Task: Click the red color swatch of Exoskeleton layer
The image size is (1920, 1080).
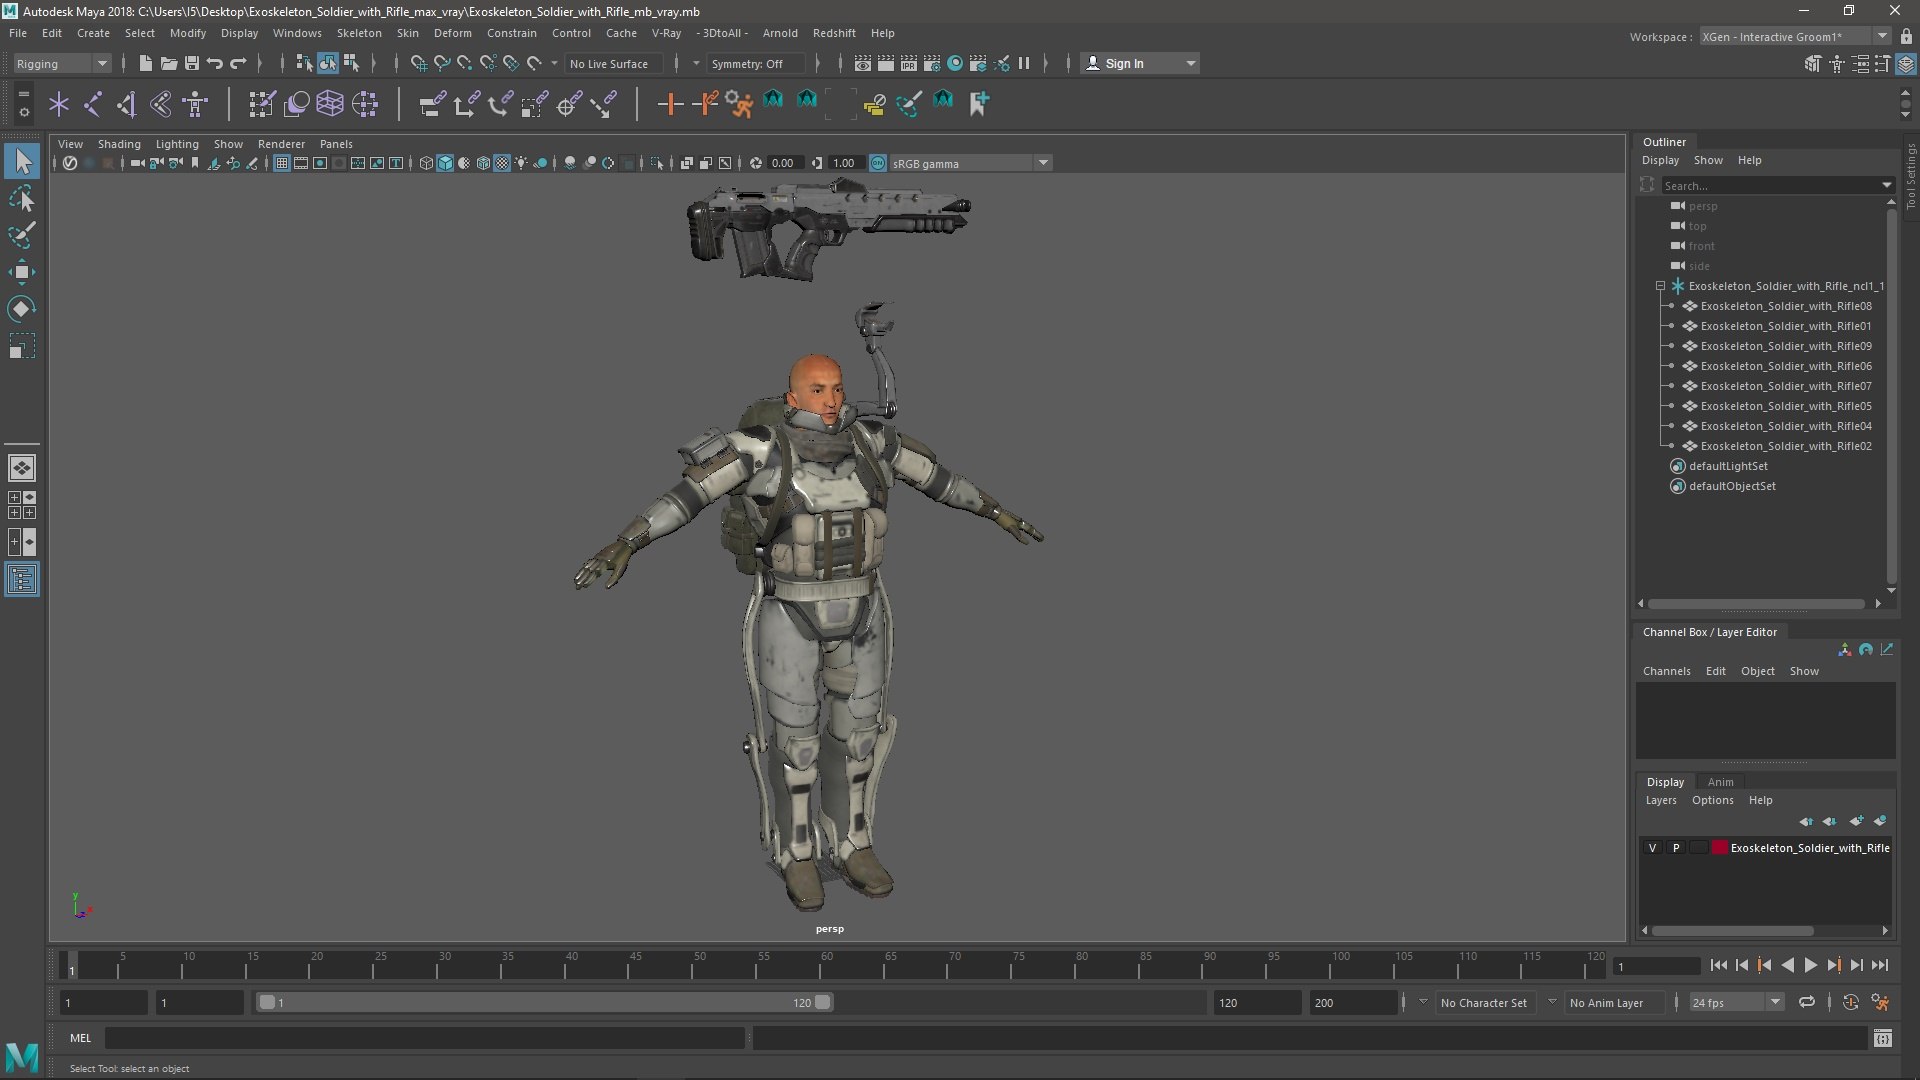Action: [1719, 848]
